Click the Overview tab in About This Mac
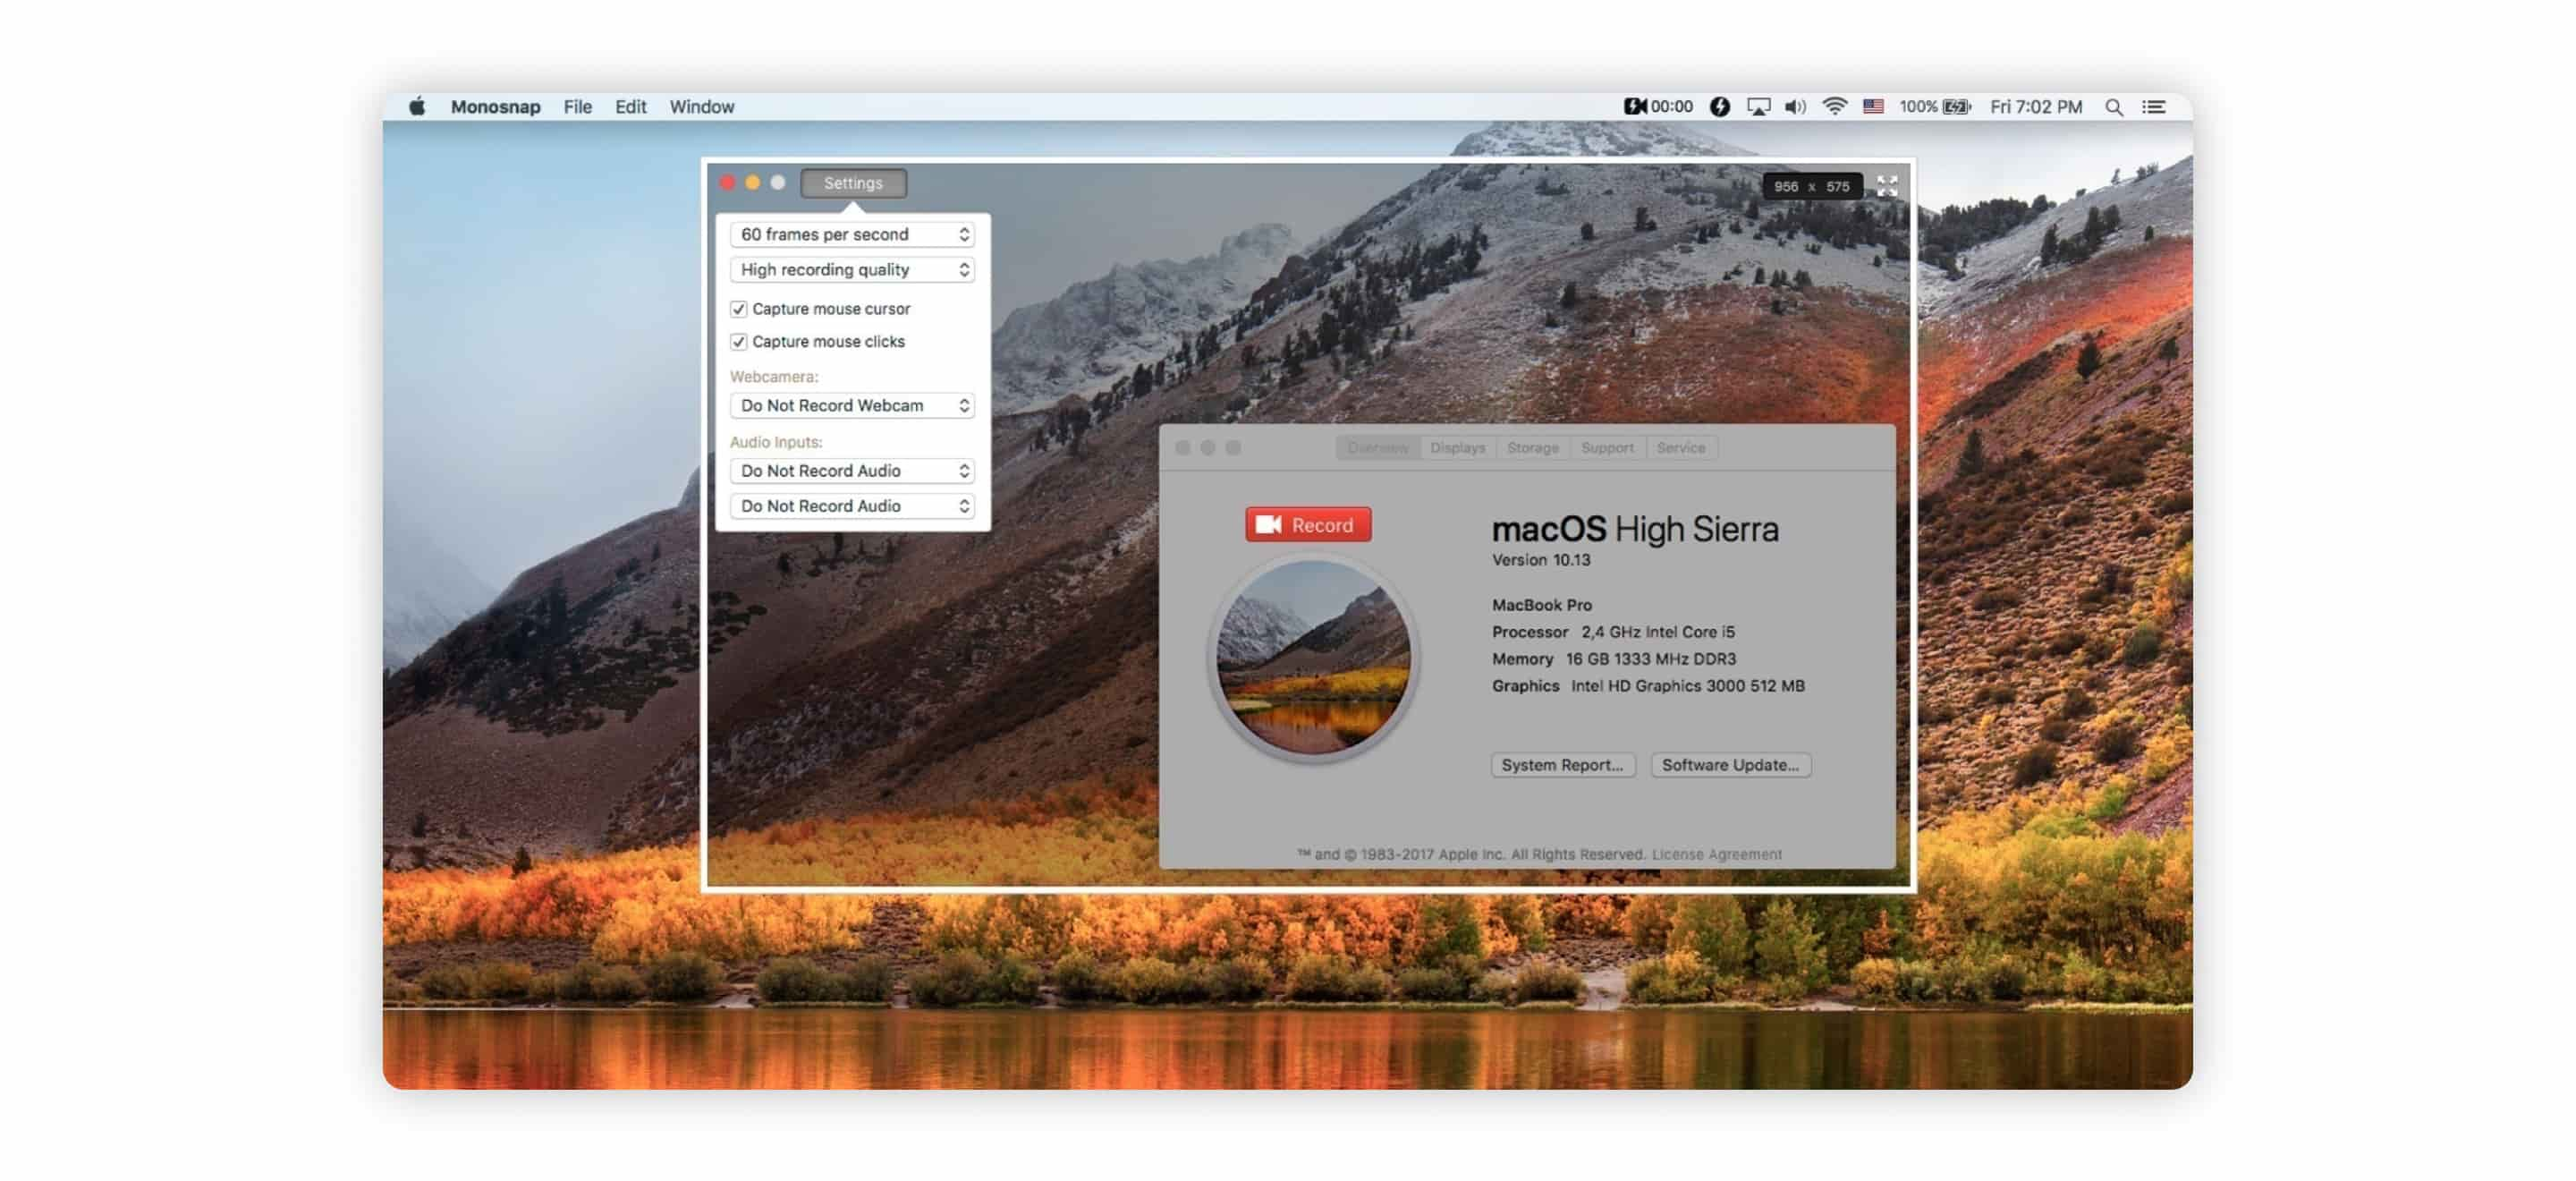 click(1377, 446)
